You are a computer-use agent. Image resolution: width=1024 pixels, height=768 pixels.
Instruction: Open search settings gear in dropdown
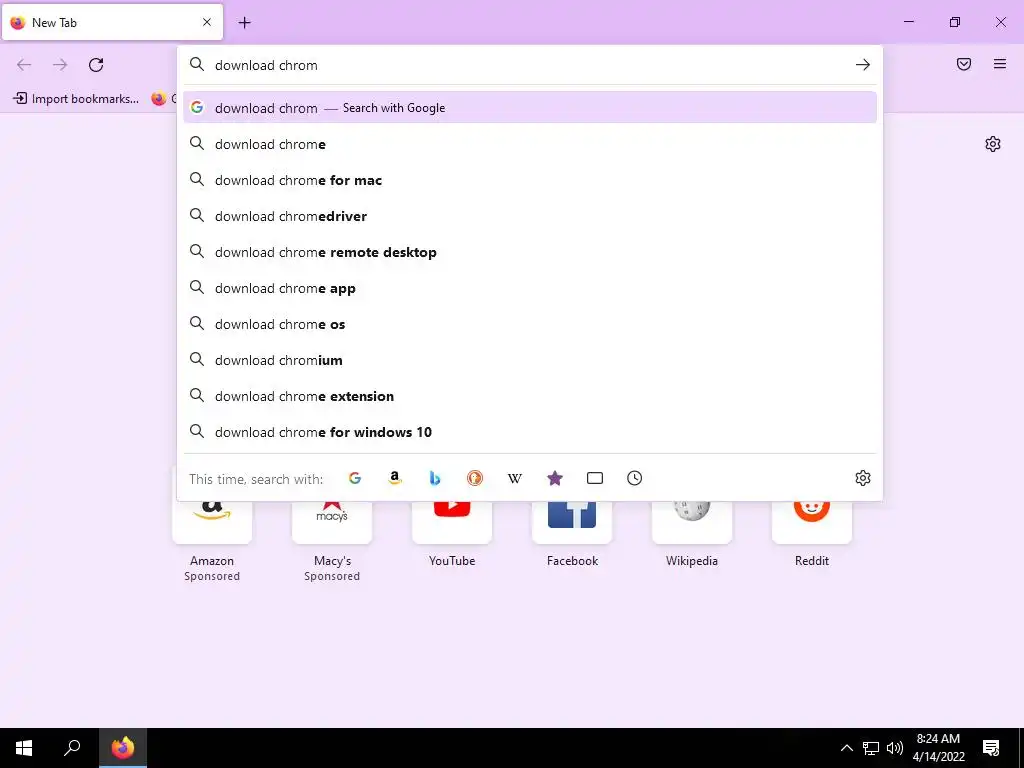pos(863,478)
